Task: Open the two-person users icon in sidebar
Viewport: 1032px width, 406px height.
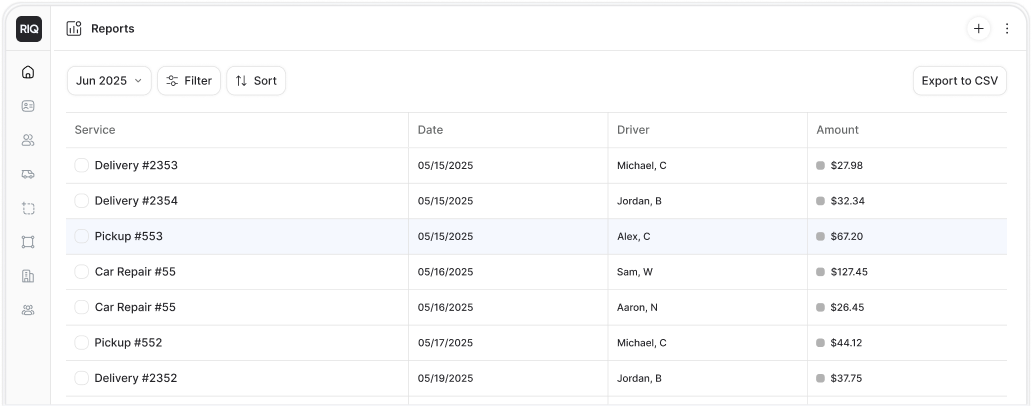Action: pyautogui.click(x=28, y=140)
